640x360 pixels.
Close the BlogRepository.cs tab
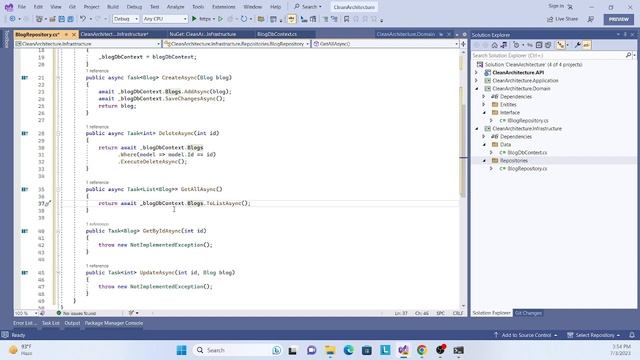[74, 34]
